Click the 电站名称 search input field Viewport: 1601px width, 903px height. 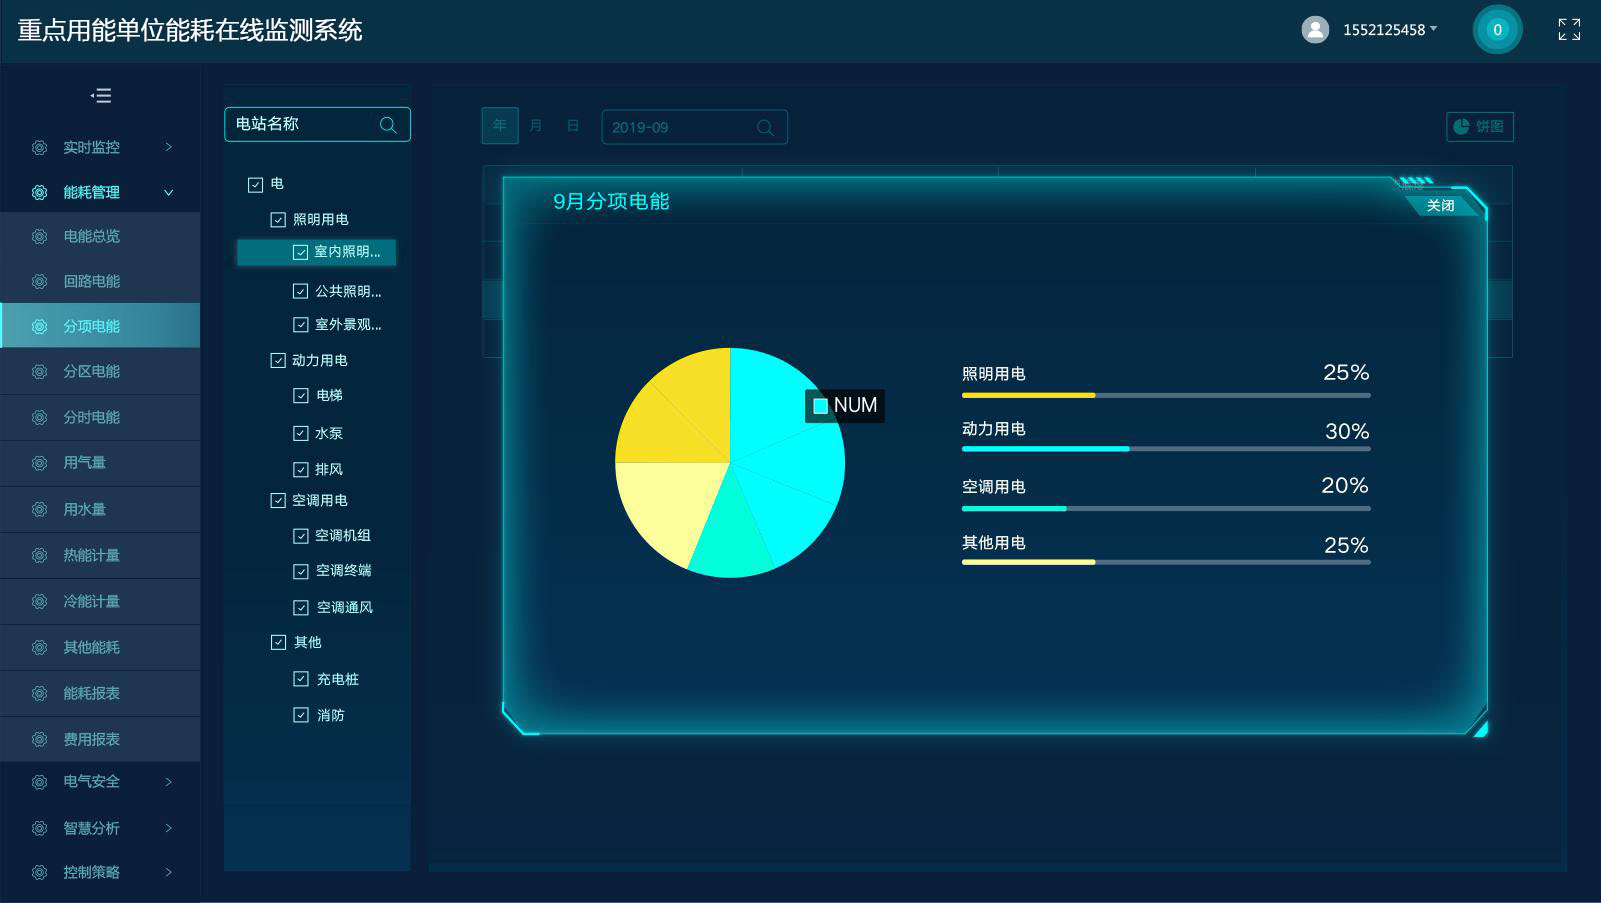(x=300, y=125)
